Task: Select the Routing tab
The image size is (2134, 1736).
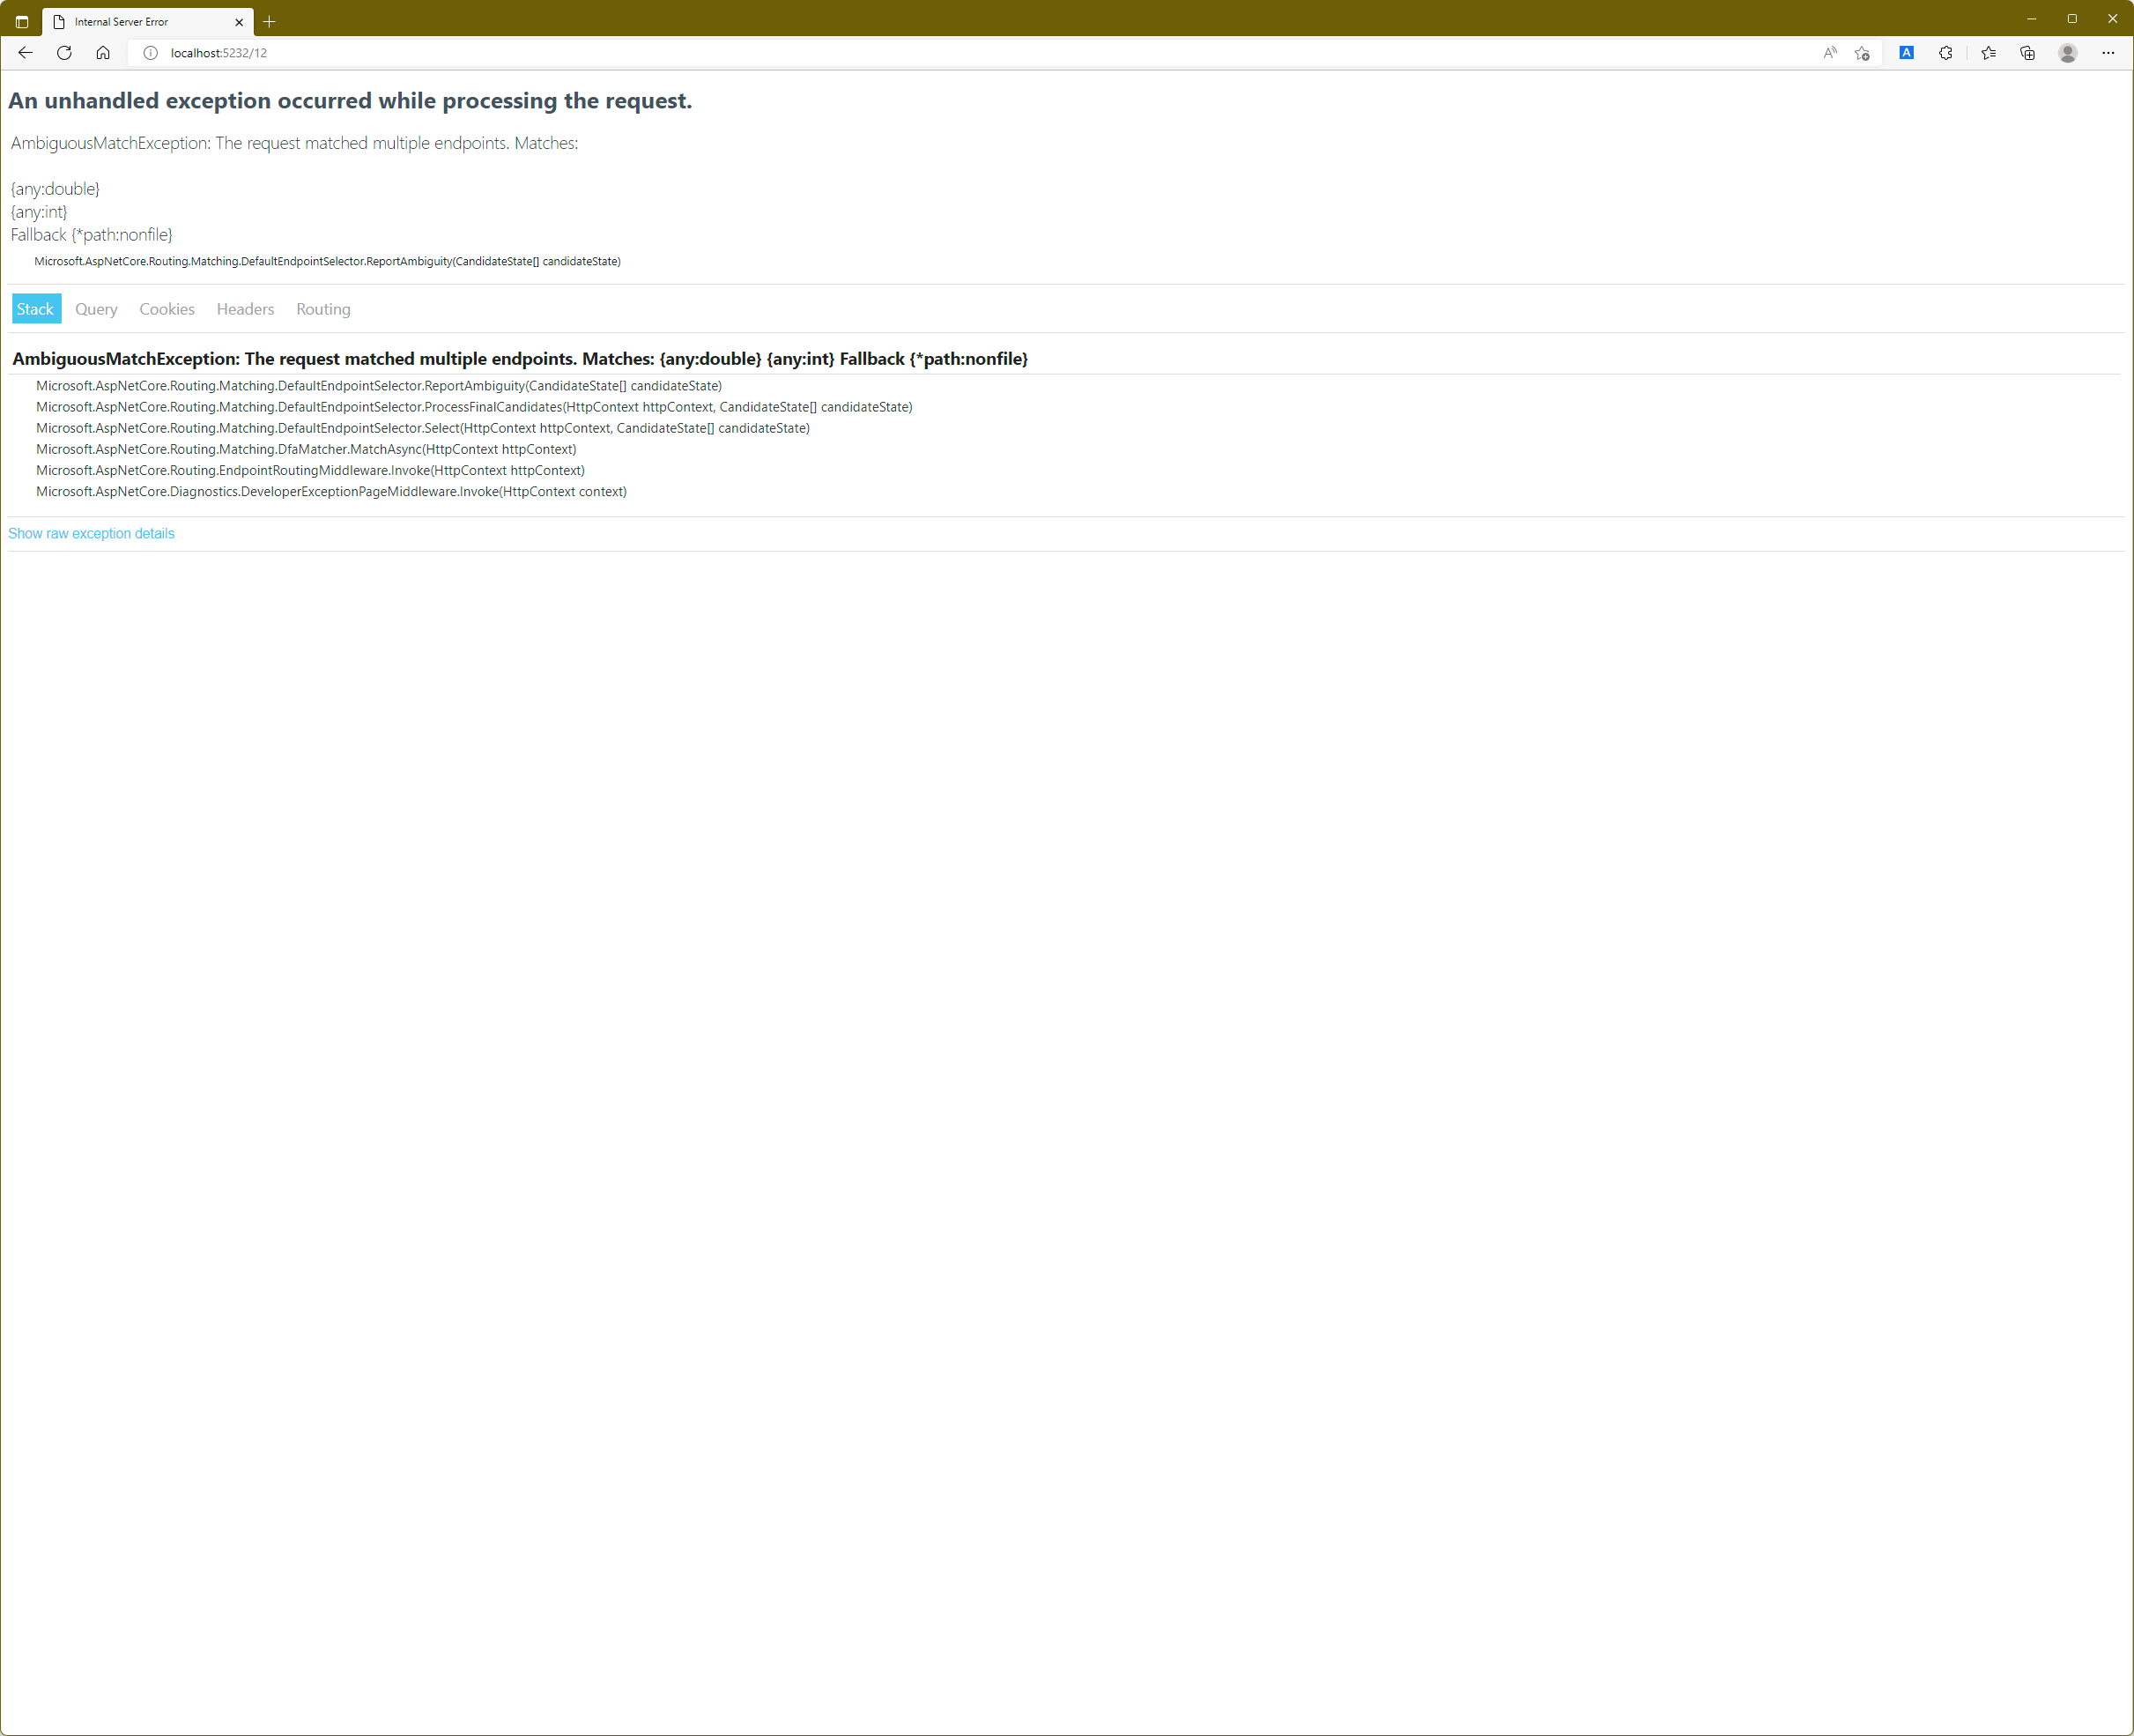Action: 323,309
